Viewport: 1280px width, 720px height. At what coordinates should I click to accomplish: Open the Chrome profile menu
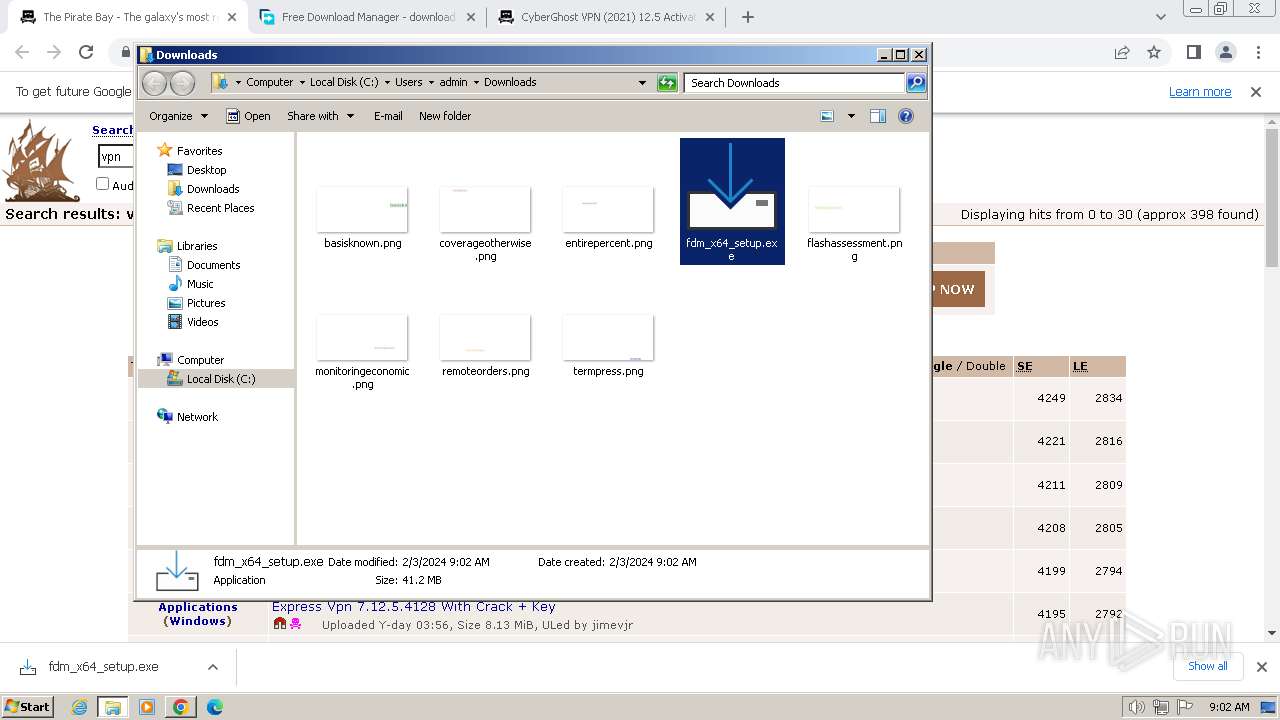(1225, 52)
